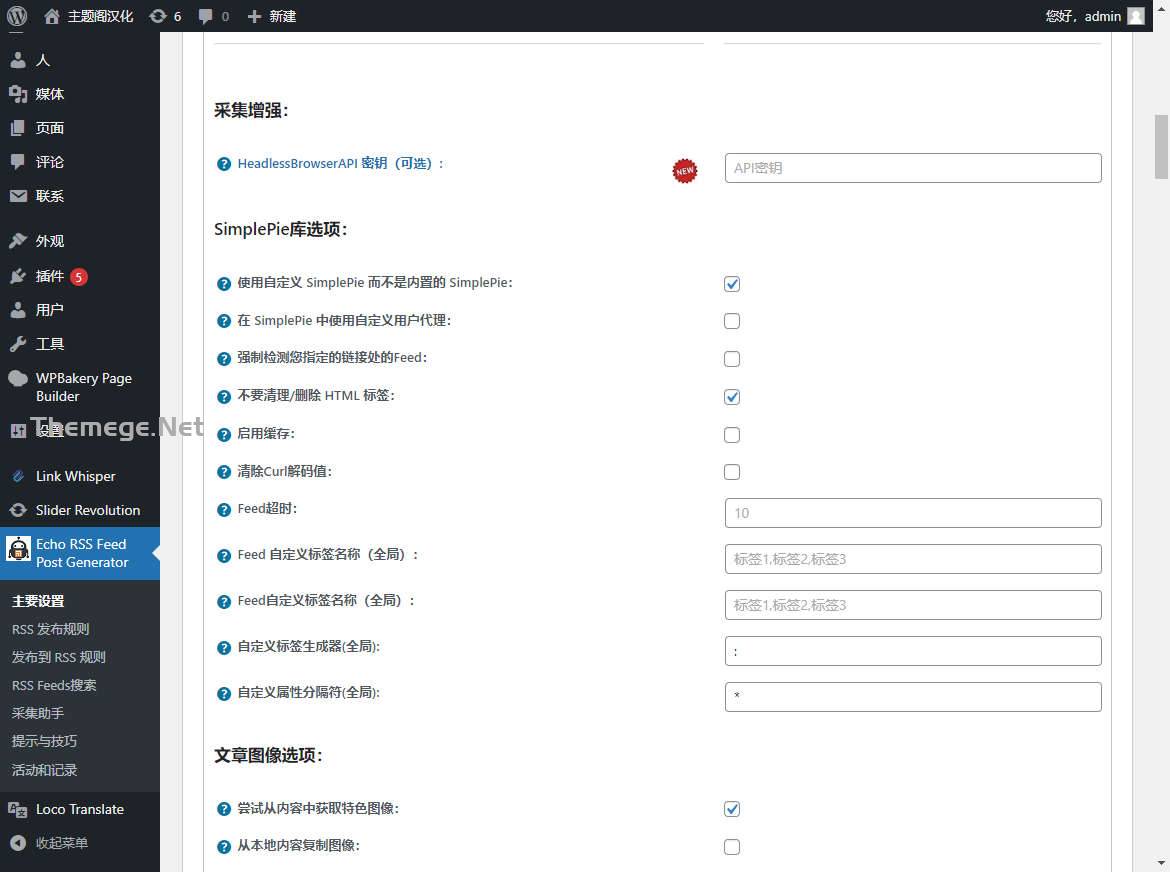This screenshot has height=872, width=1170.
Task: Enable 在 SimplePie 中使用自定义用户代理 checkbox
Action: pyautogui.click(x=732, y=321)
